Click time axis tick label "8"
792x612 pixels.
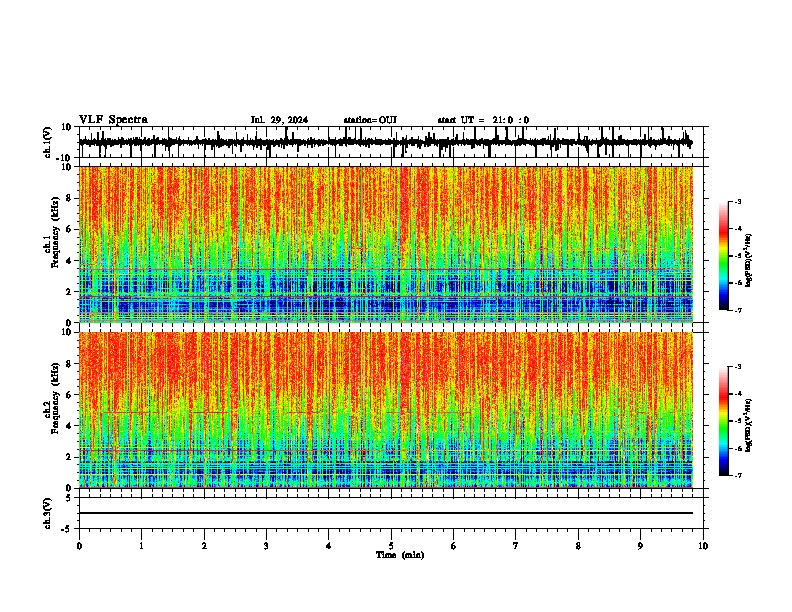click(578, 546)
